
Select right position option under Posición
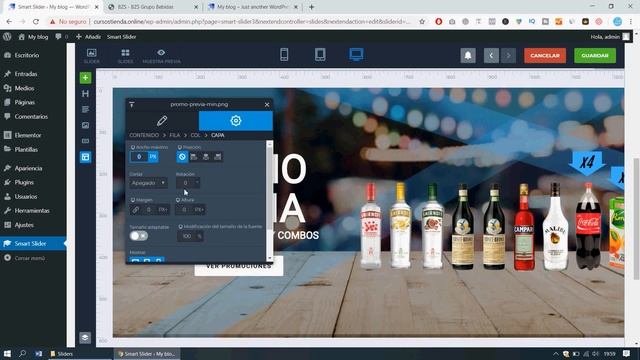218,157
